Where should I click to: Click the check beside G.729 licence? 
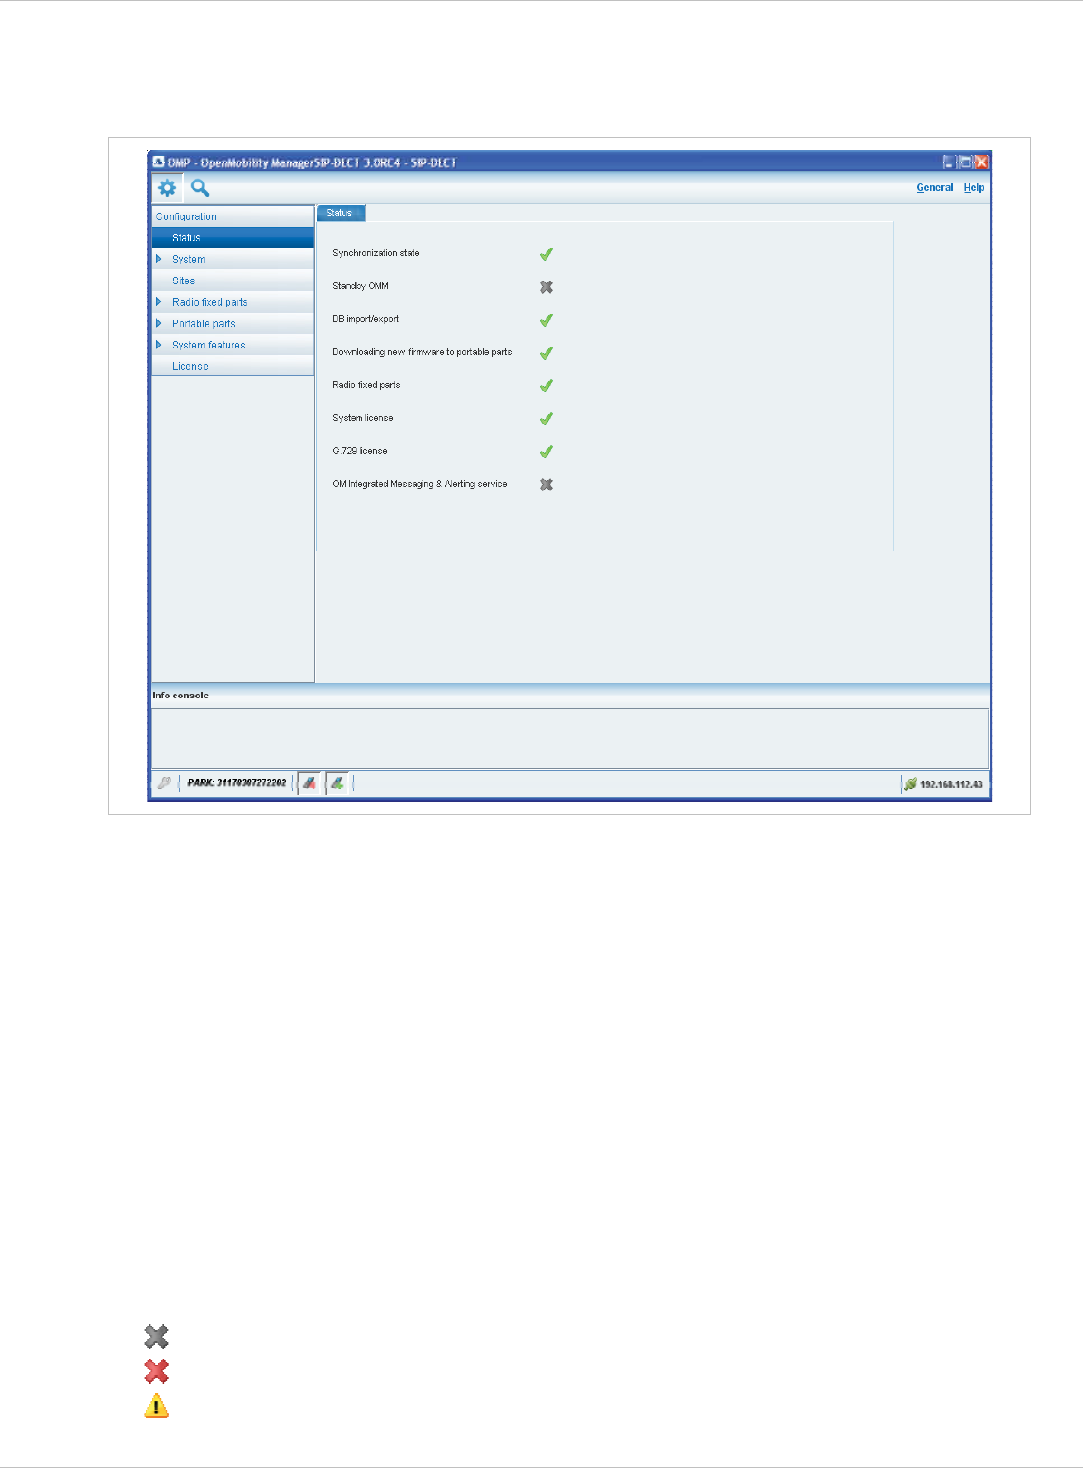(x=546, y=452)
